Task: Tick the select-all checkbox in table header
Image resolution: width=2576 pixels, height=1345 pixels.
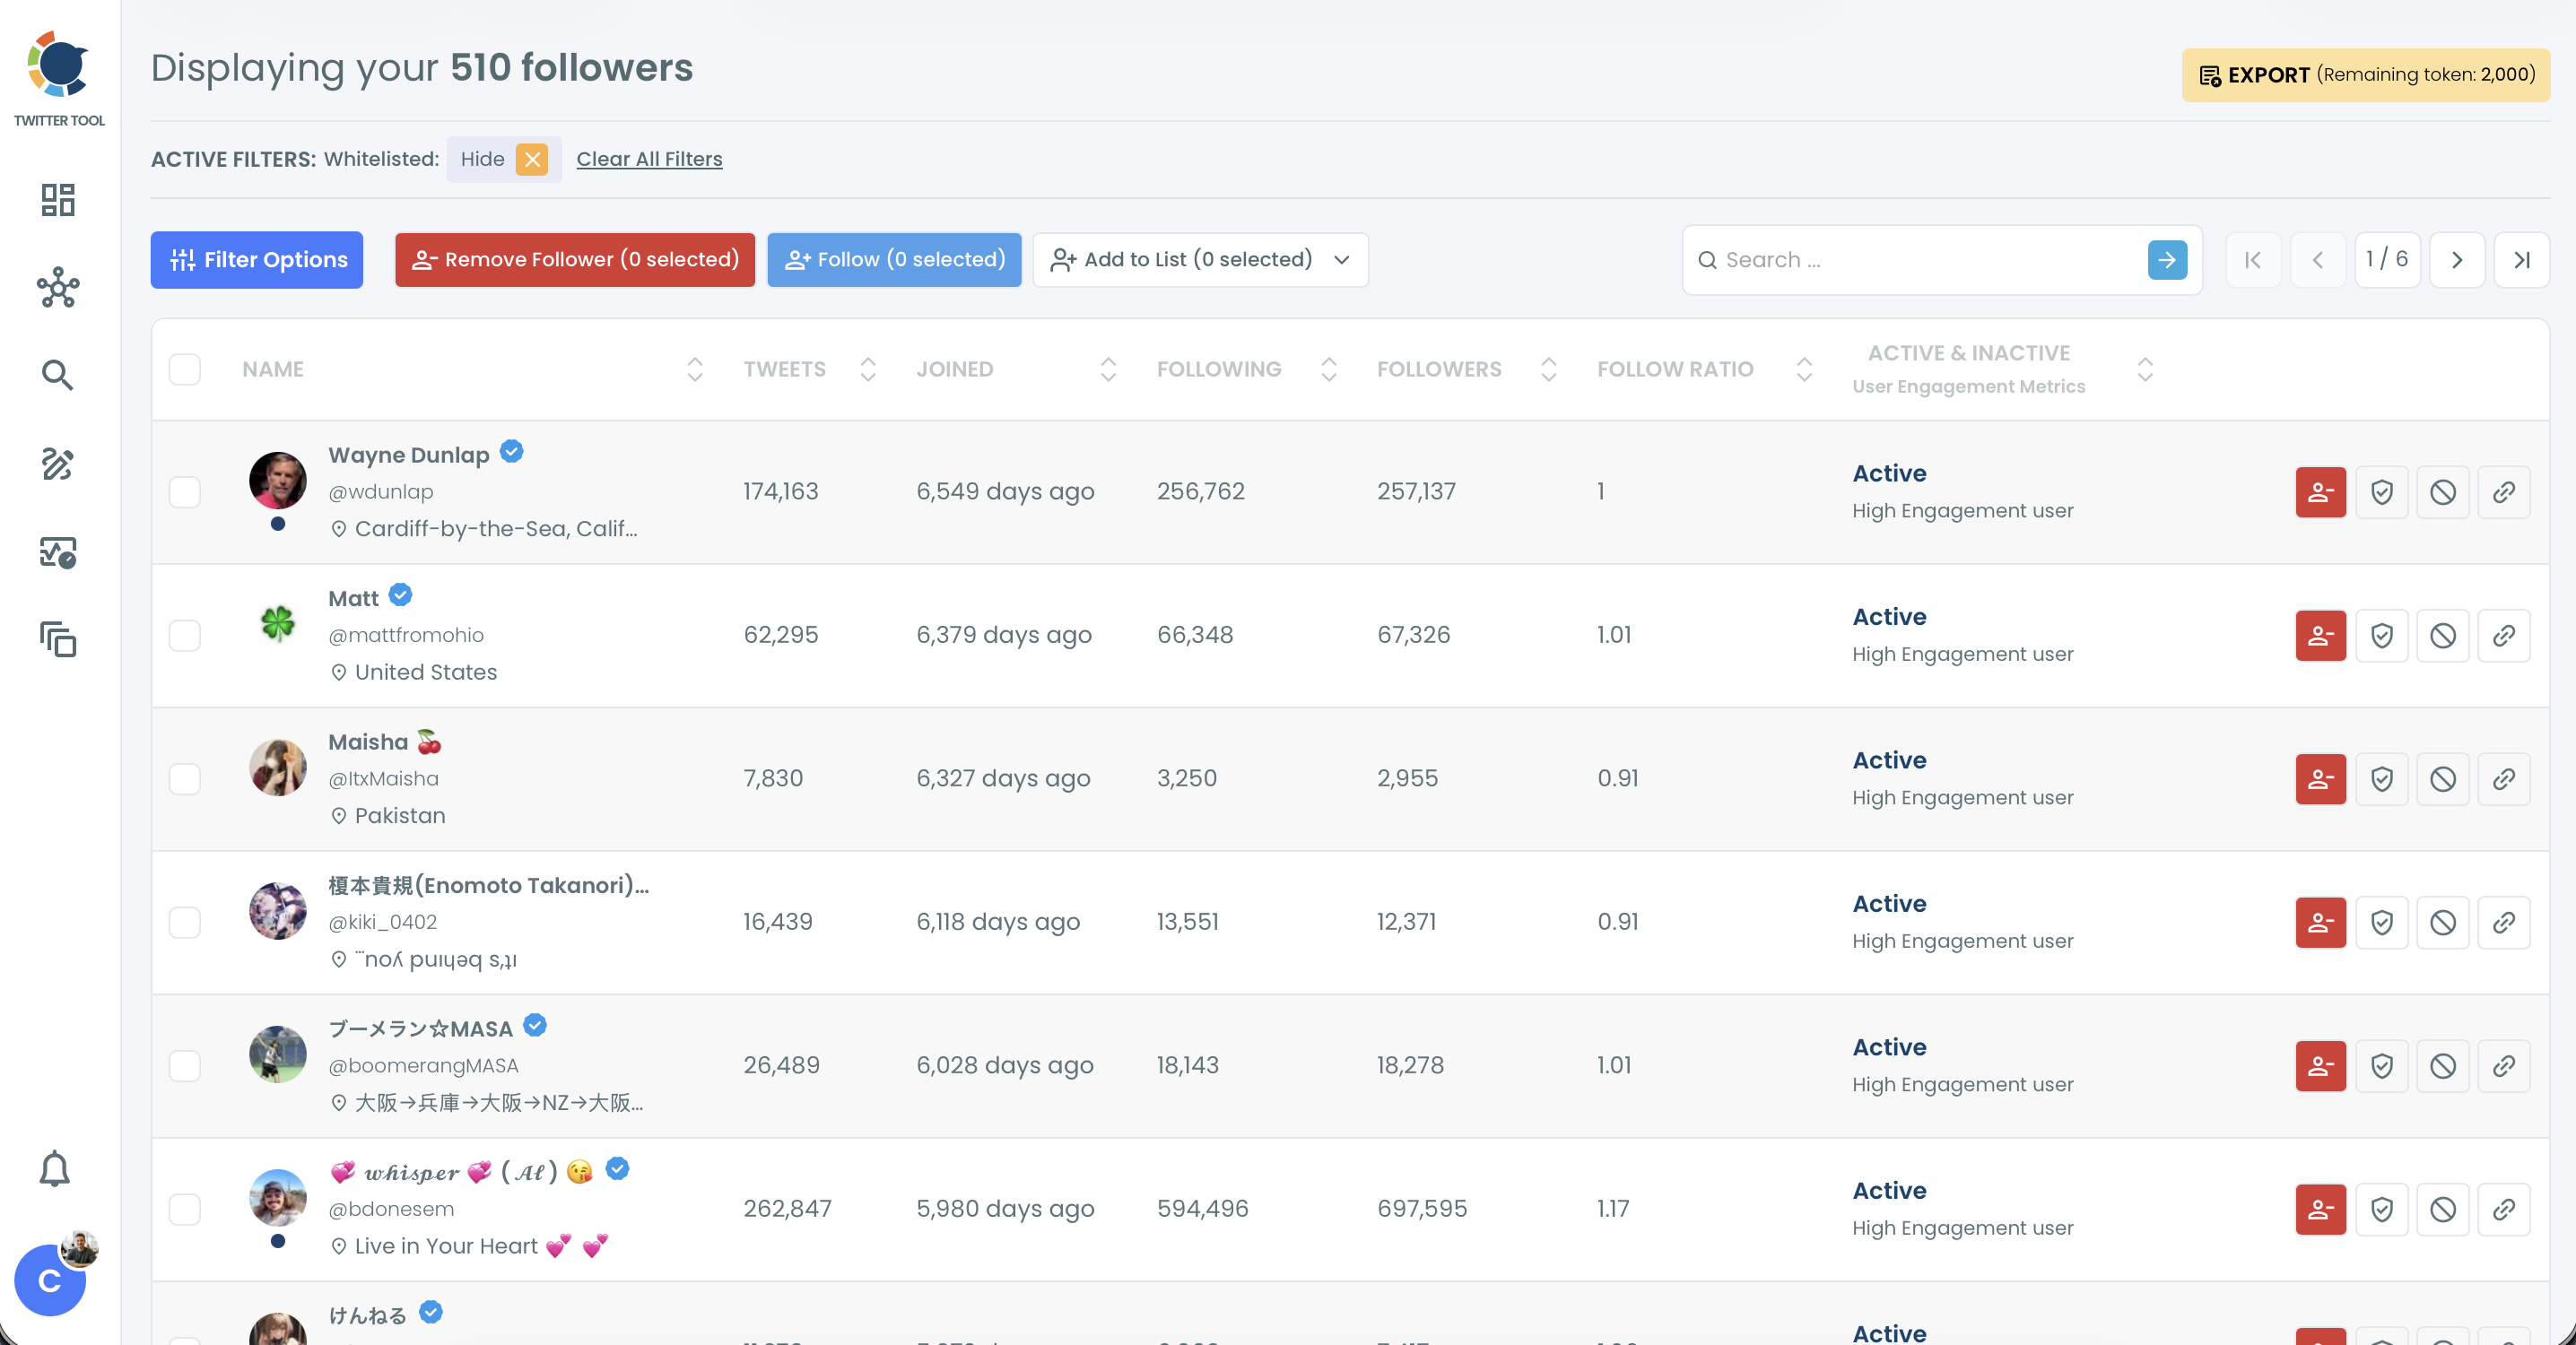Action: click(185, 370)
